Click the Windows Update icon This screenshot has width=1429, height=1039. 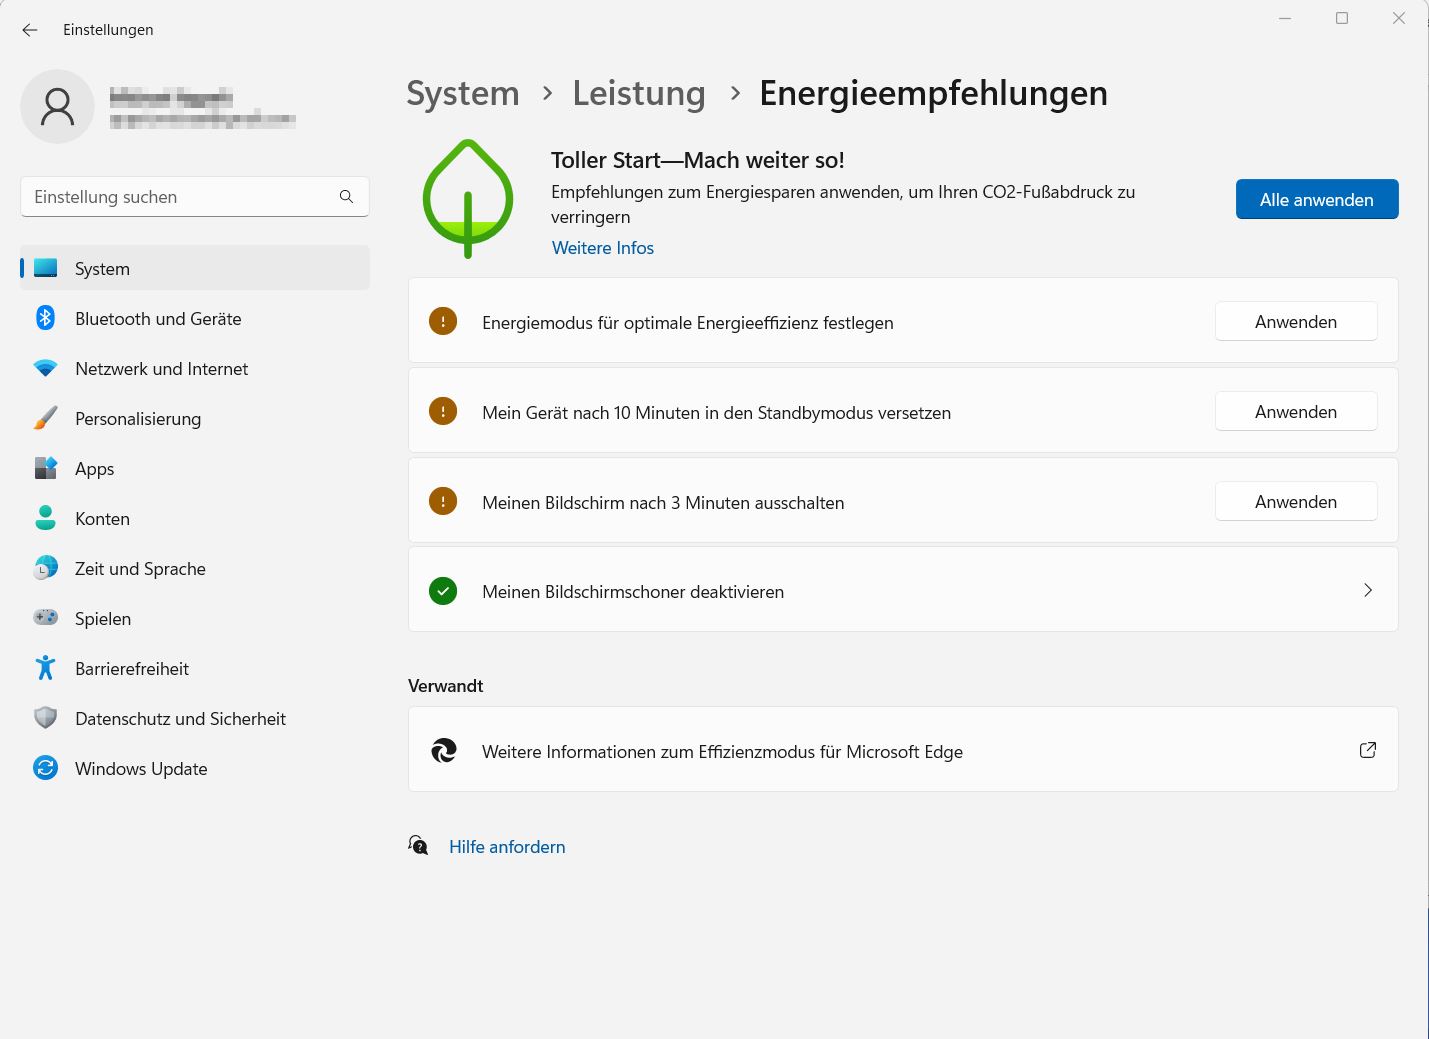coord(45,769)
